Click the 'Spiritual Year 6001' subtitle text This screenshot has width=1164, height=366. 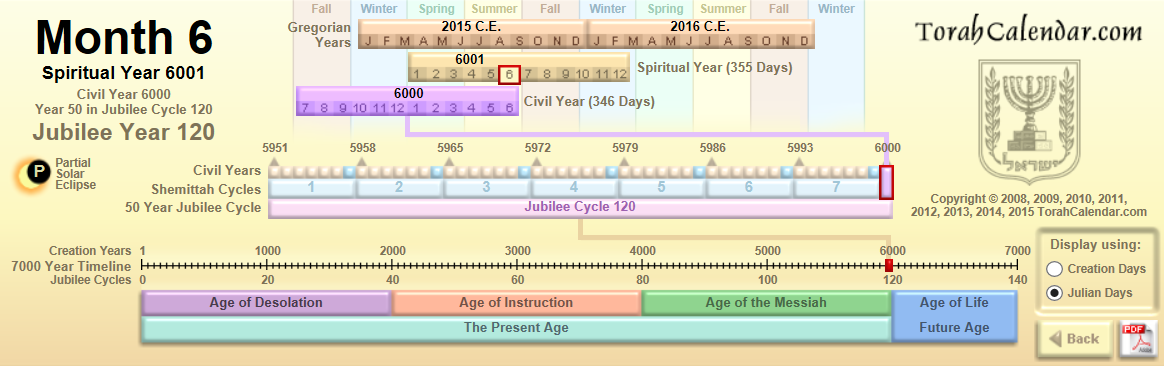[123, 73]
